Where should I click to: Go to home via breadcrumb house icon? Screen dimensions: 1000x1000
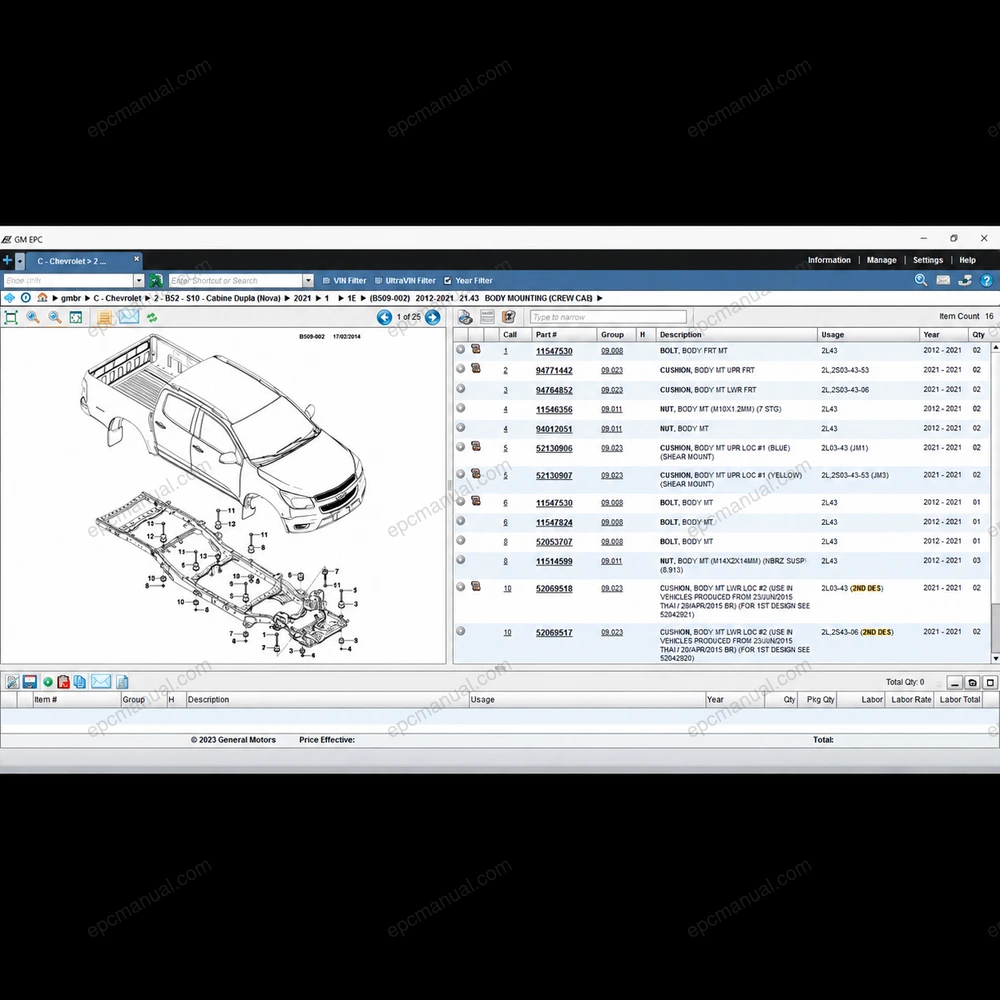point(42,297)
